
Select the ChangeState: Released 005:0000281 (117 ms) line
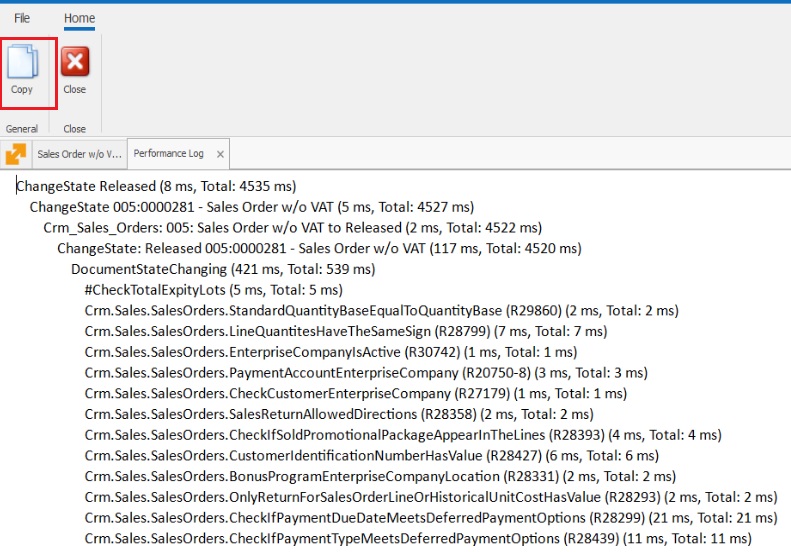tap(319, 248)
